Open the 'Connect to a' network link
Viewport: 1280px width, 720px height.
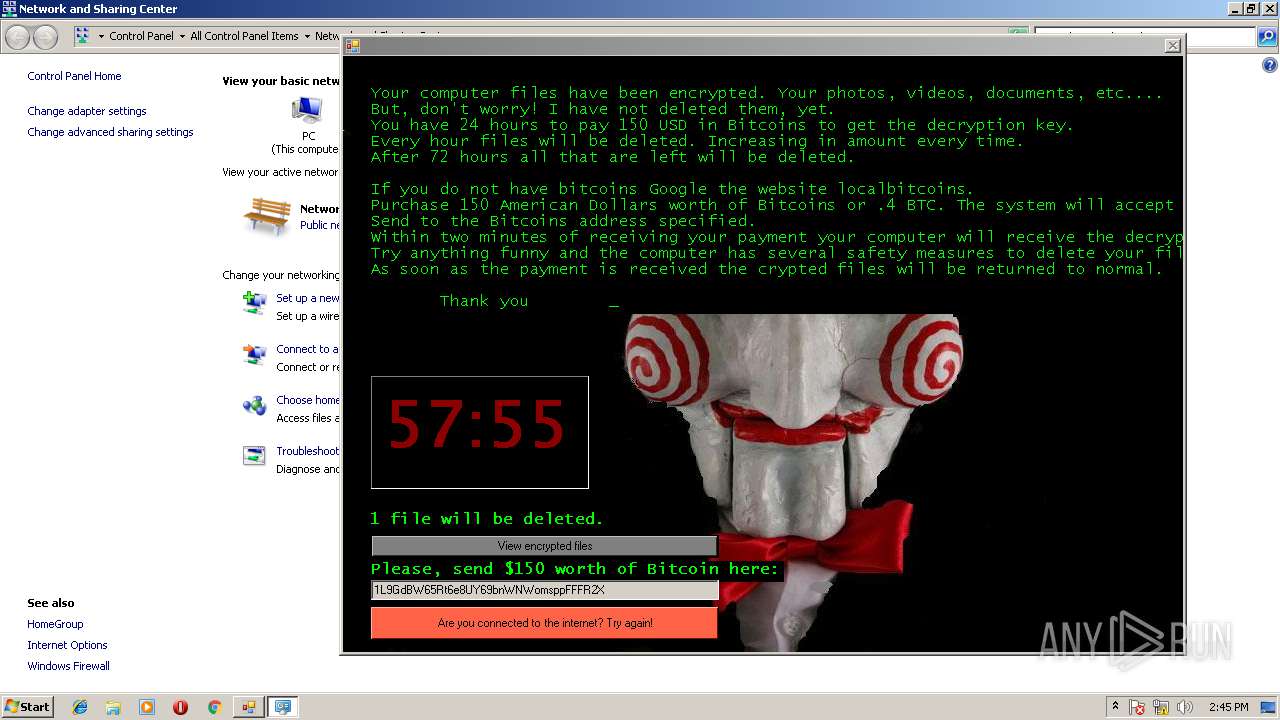point(307,349)
